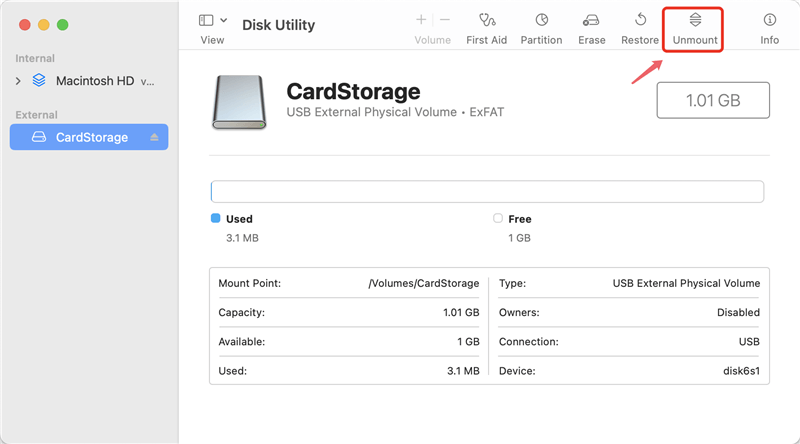Click the blue Used color swatch
The width and height of the screenshot is (800, 444).
click(x=215, y=218)
